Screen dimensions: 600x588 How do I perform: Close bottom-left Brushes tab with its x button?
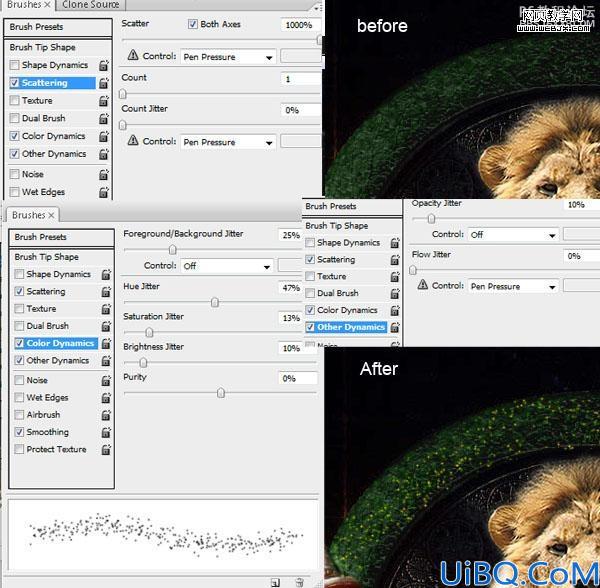point(51,215)
